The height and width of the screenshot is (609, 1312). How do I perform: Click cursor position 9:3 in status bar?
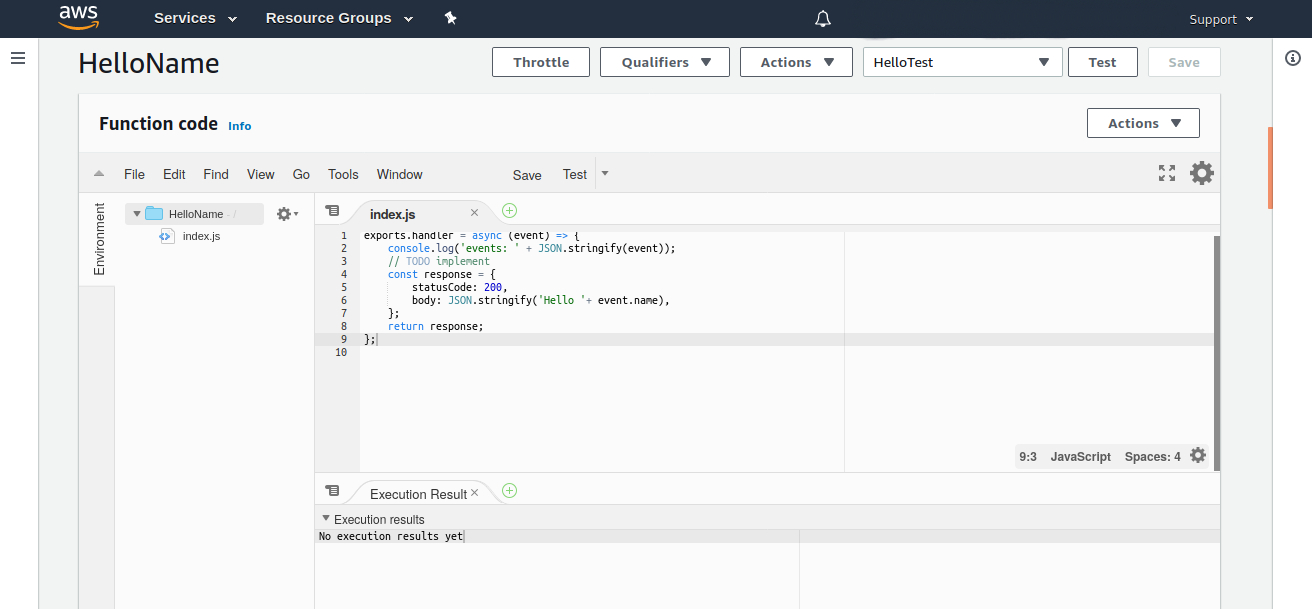click(x=1028, y=456)
